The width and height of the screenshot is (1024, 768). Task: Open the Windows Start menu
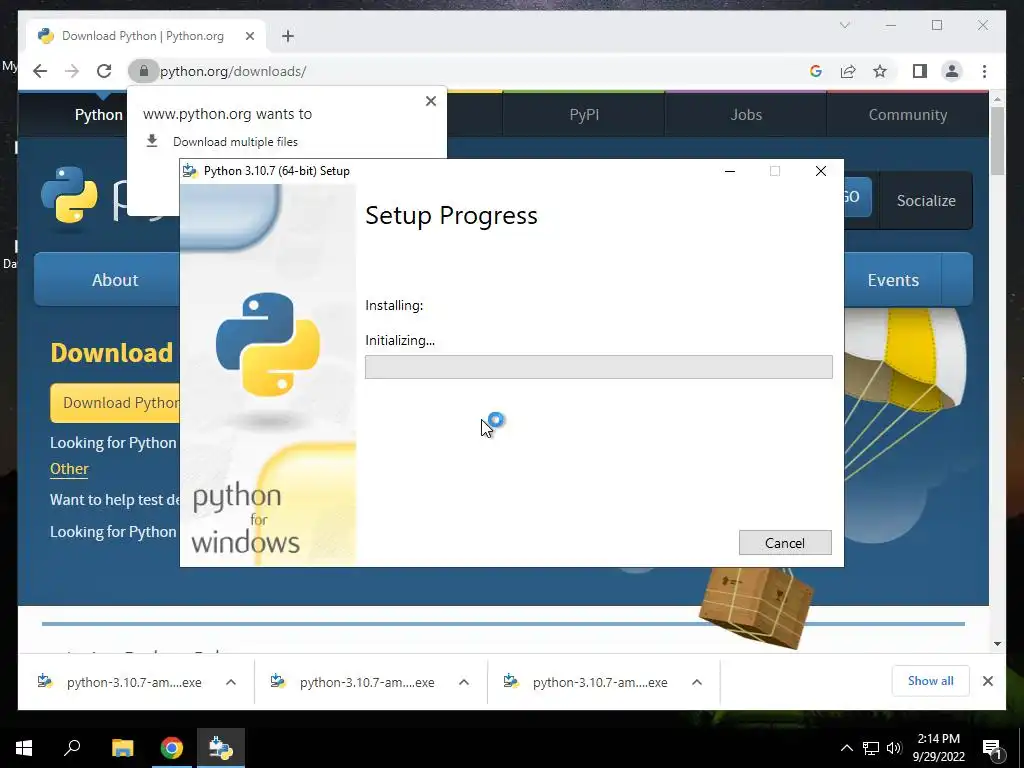pos(24,748)
